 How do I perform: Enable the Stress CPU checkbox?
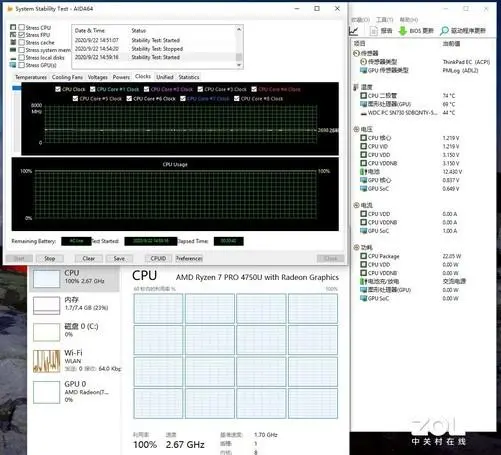click(x=22, y=27)
